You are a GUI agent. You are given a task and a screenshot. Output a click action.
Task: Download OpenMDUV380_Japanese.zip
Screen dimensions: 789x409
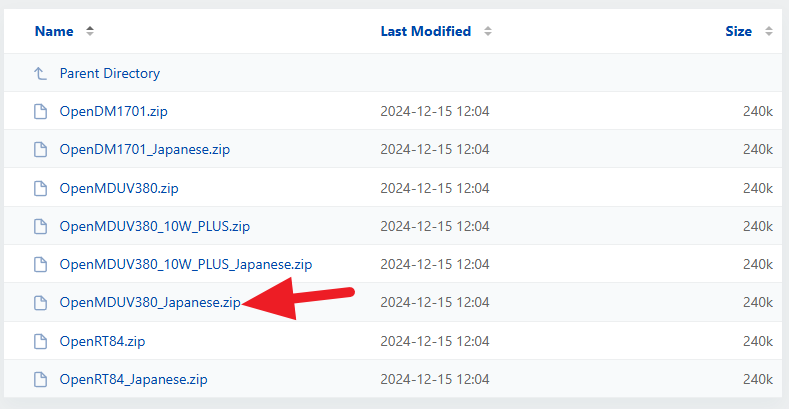coord(149,302)
